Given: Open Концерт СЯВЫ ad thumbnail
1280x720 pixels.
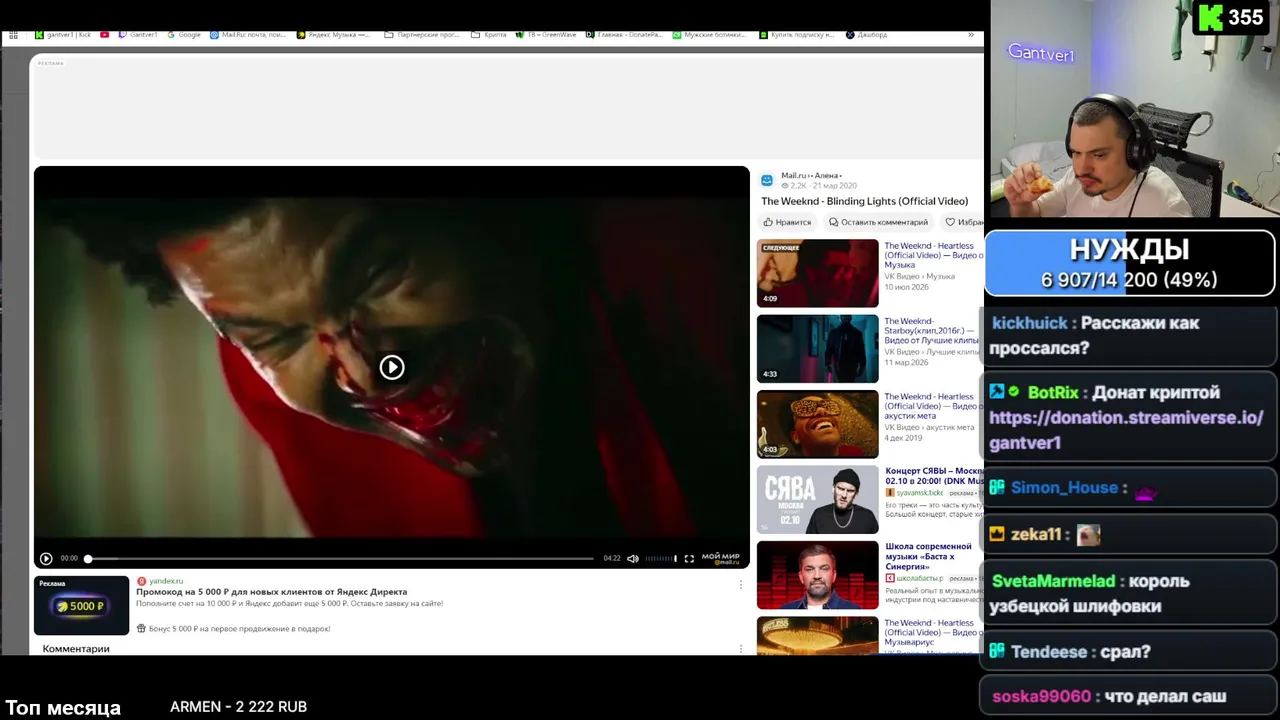Looking at the screenshot, I should coord(817,499).
